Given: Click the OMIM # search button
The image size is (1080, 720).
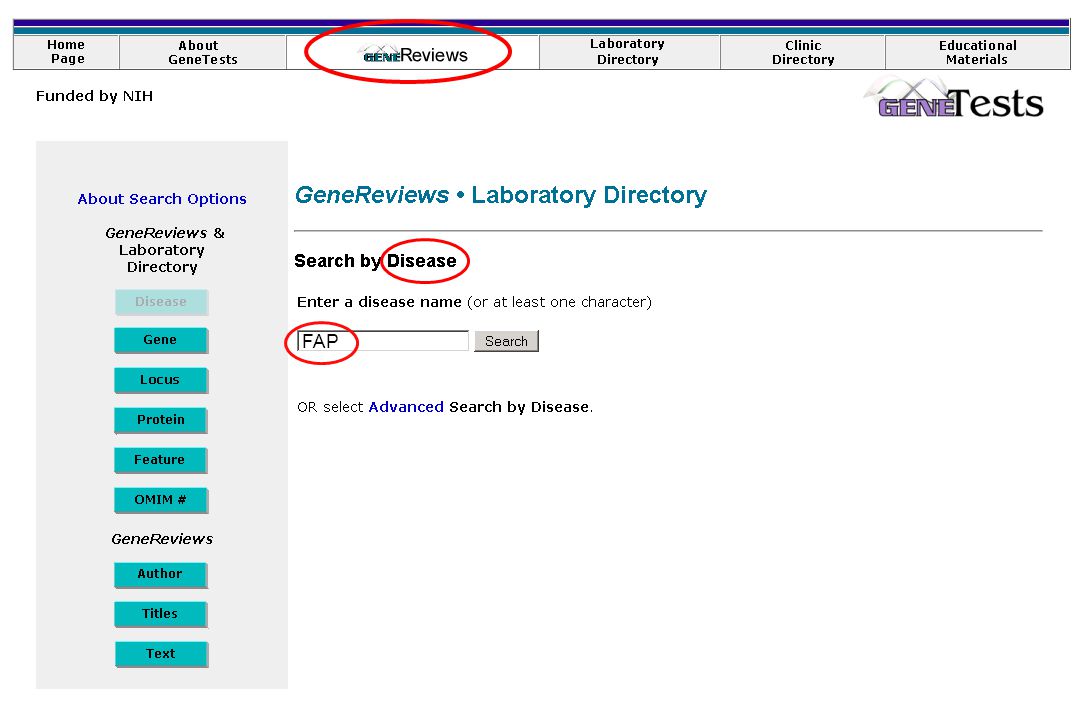Looking at the screenshot, I should tap(160, 500).
